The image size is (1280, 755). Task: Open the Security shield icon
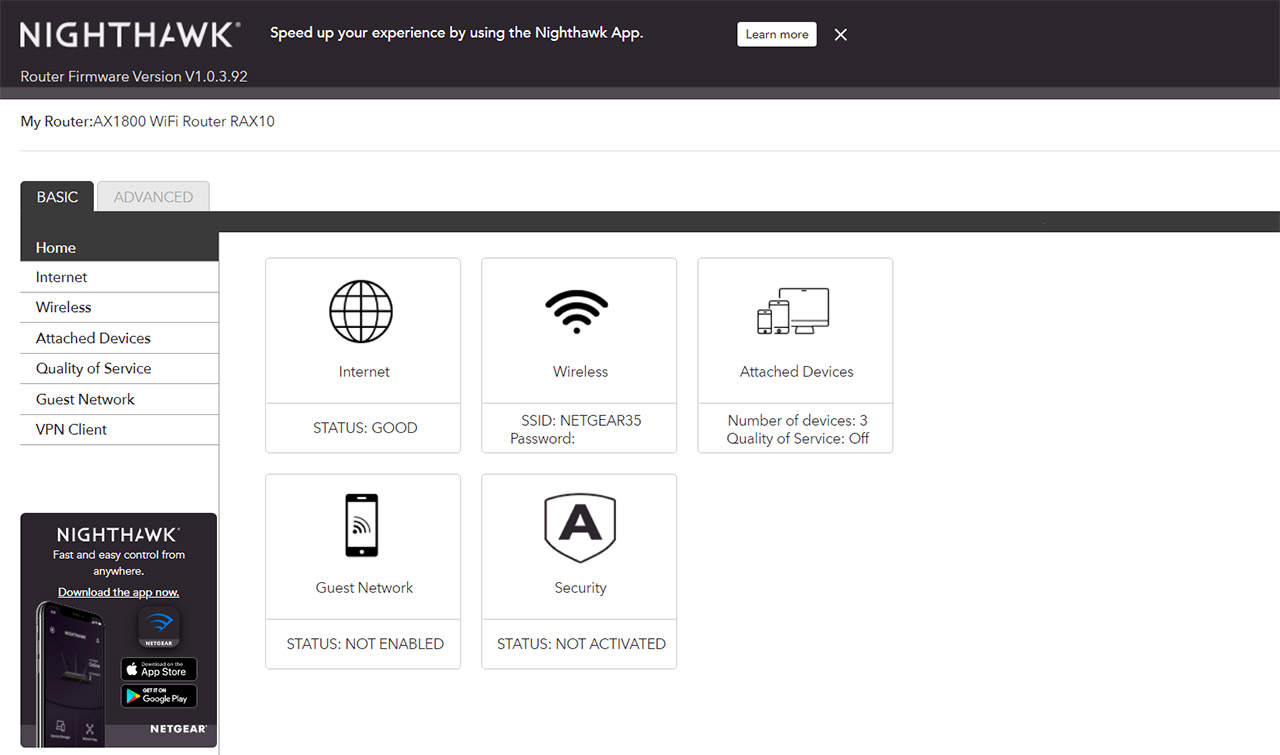(x=580, y=528)
